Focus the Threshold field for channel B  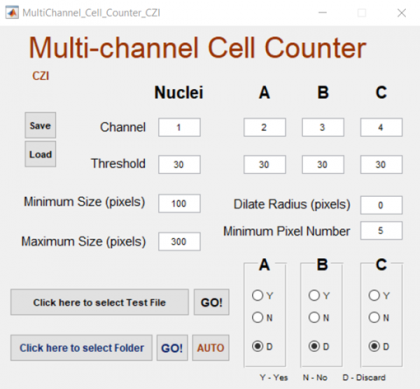pos(323,164)
